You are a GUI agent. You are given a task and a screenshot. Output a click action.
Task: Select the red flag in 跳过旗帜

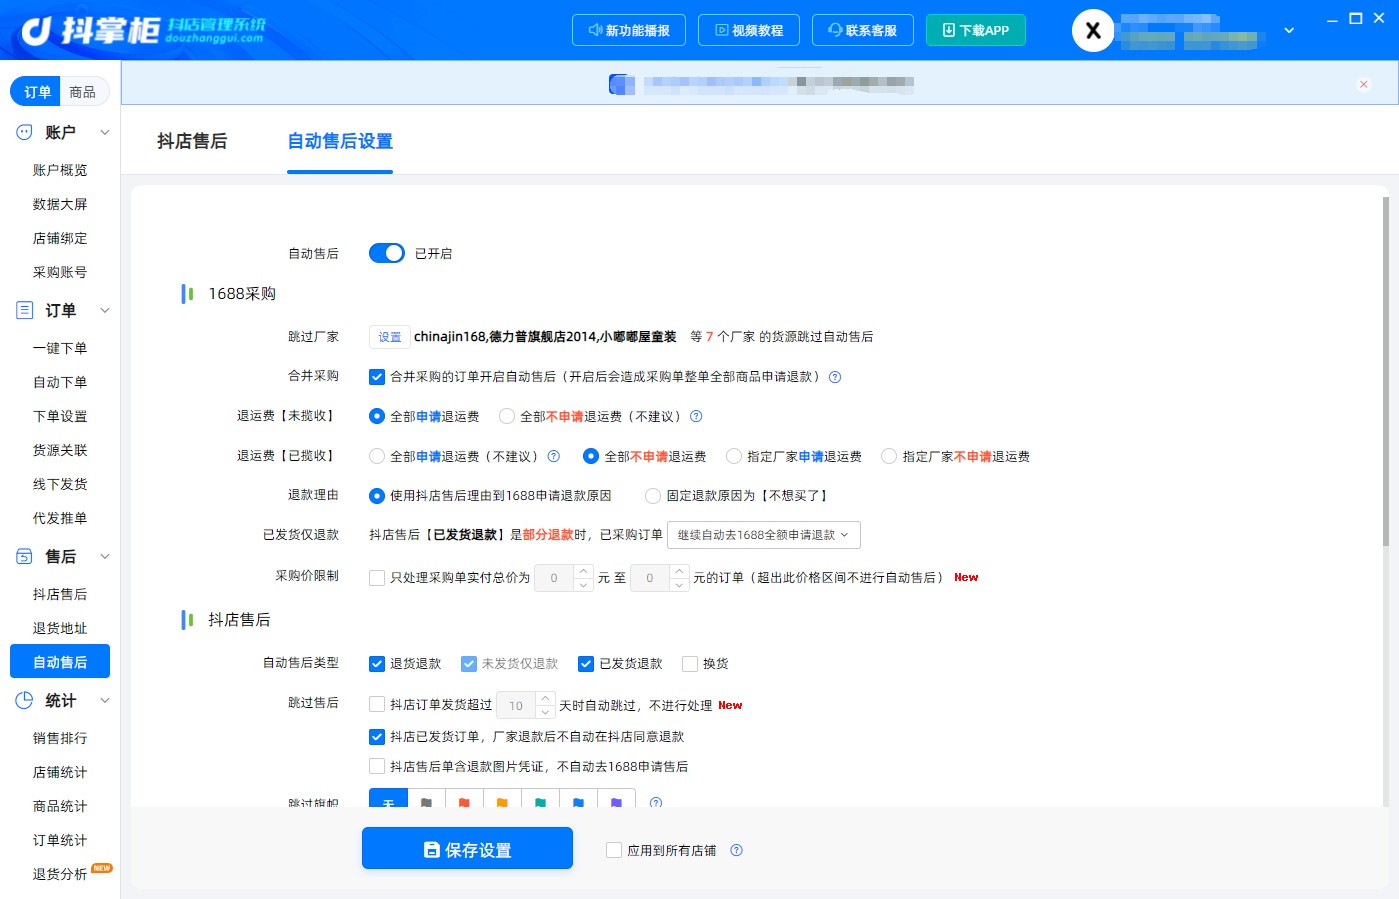(x=464, y=802)
